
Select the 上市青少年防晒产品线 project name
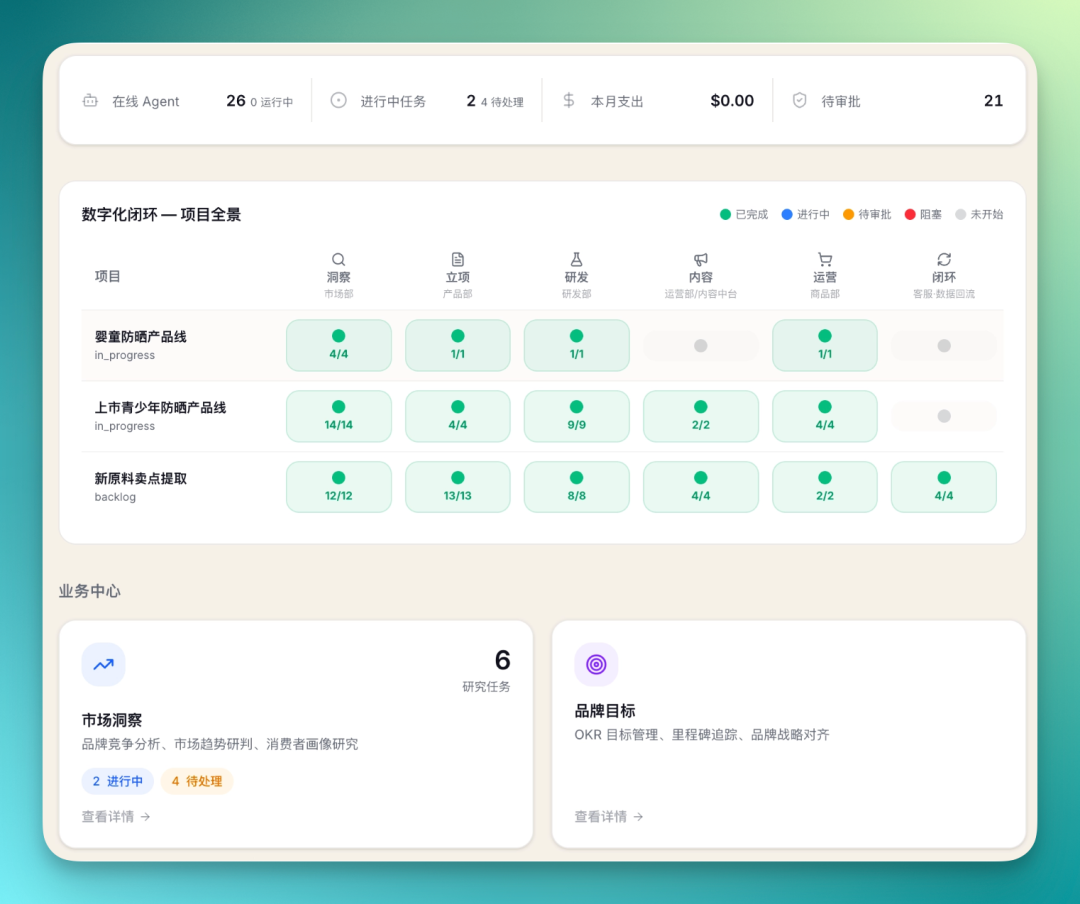(160, 408)
